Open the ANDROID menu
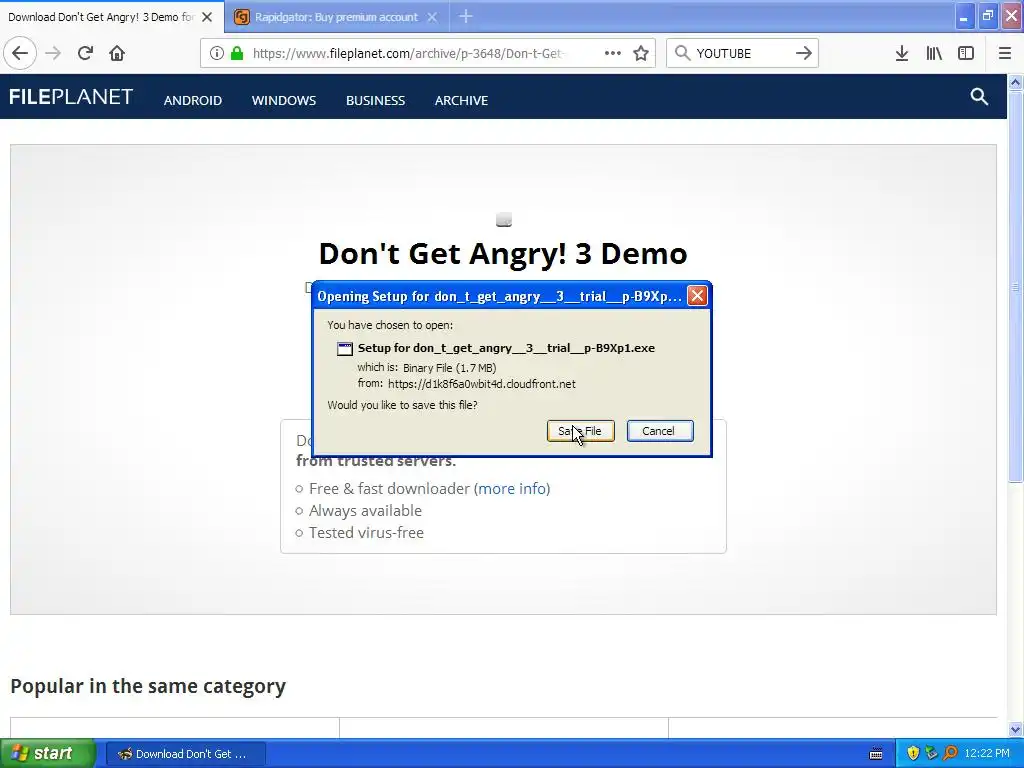This screenshot has height=768, width=1024. [193, 101]
